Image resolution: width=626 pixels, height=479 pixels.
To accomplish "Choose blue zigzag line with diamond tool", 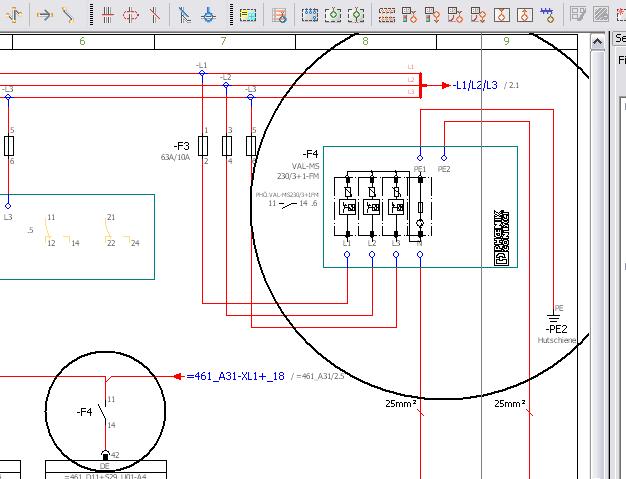I will click(548, 15).
